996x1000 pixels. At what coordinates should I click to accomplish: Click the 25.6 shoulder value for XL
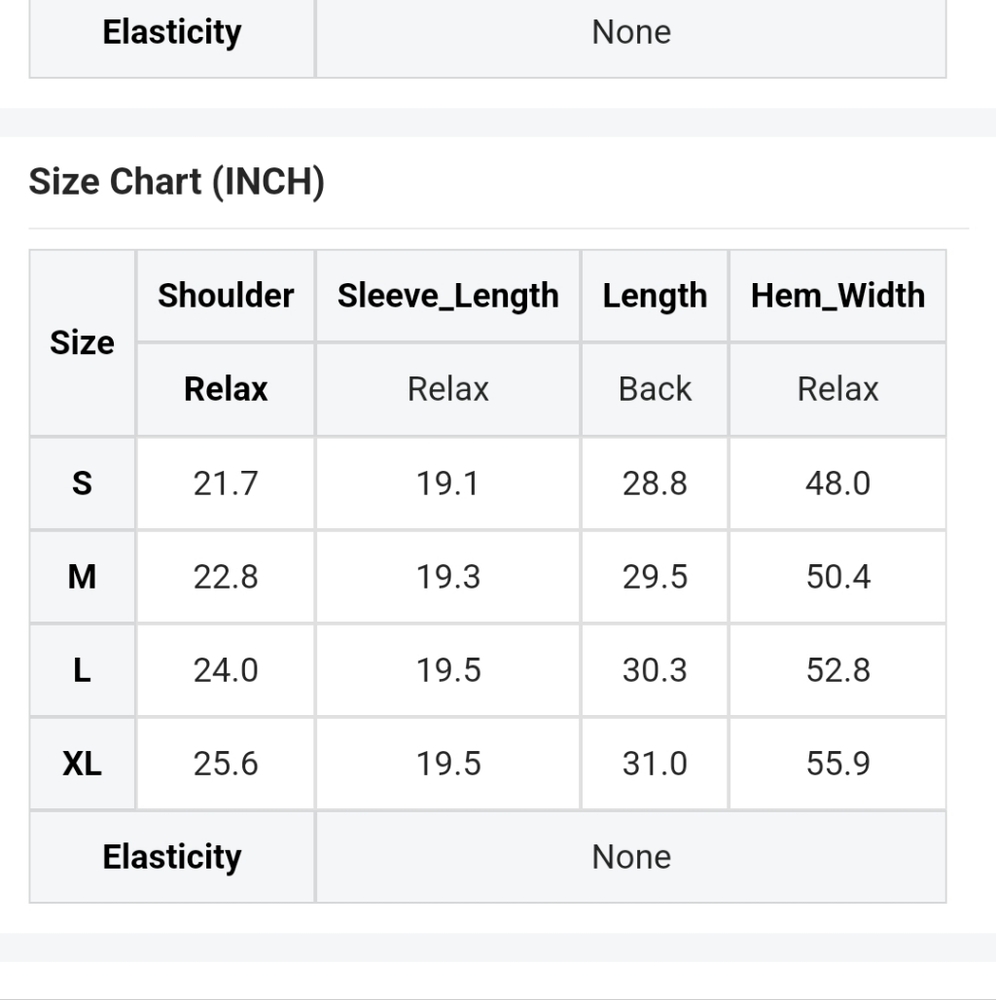[226, 763]
